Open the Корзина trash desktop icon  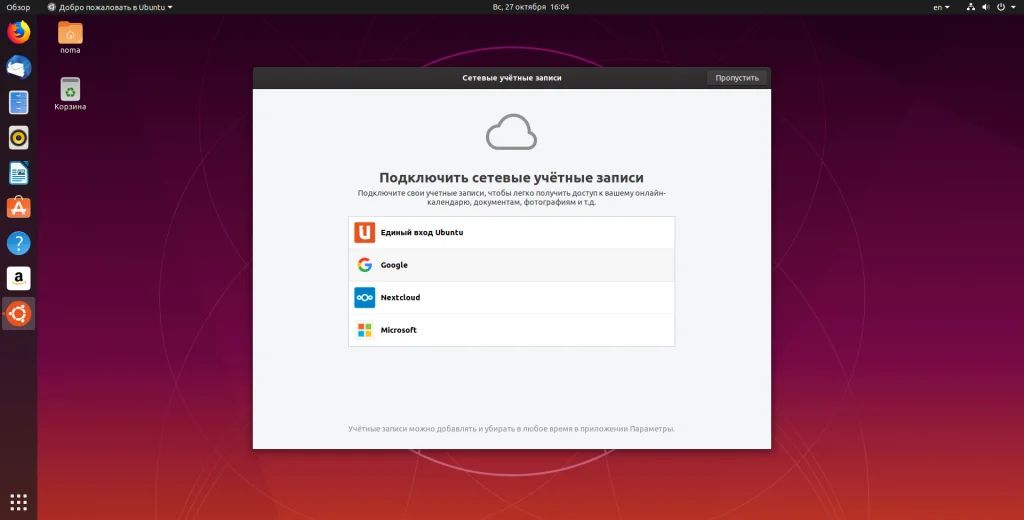70,94
